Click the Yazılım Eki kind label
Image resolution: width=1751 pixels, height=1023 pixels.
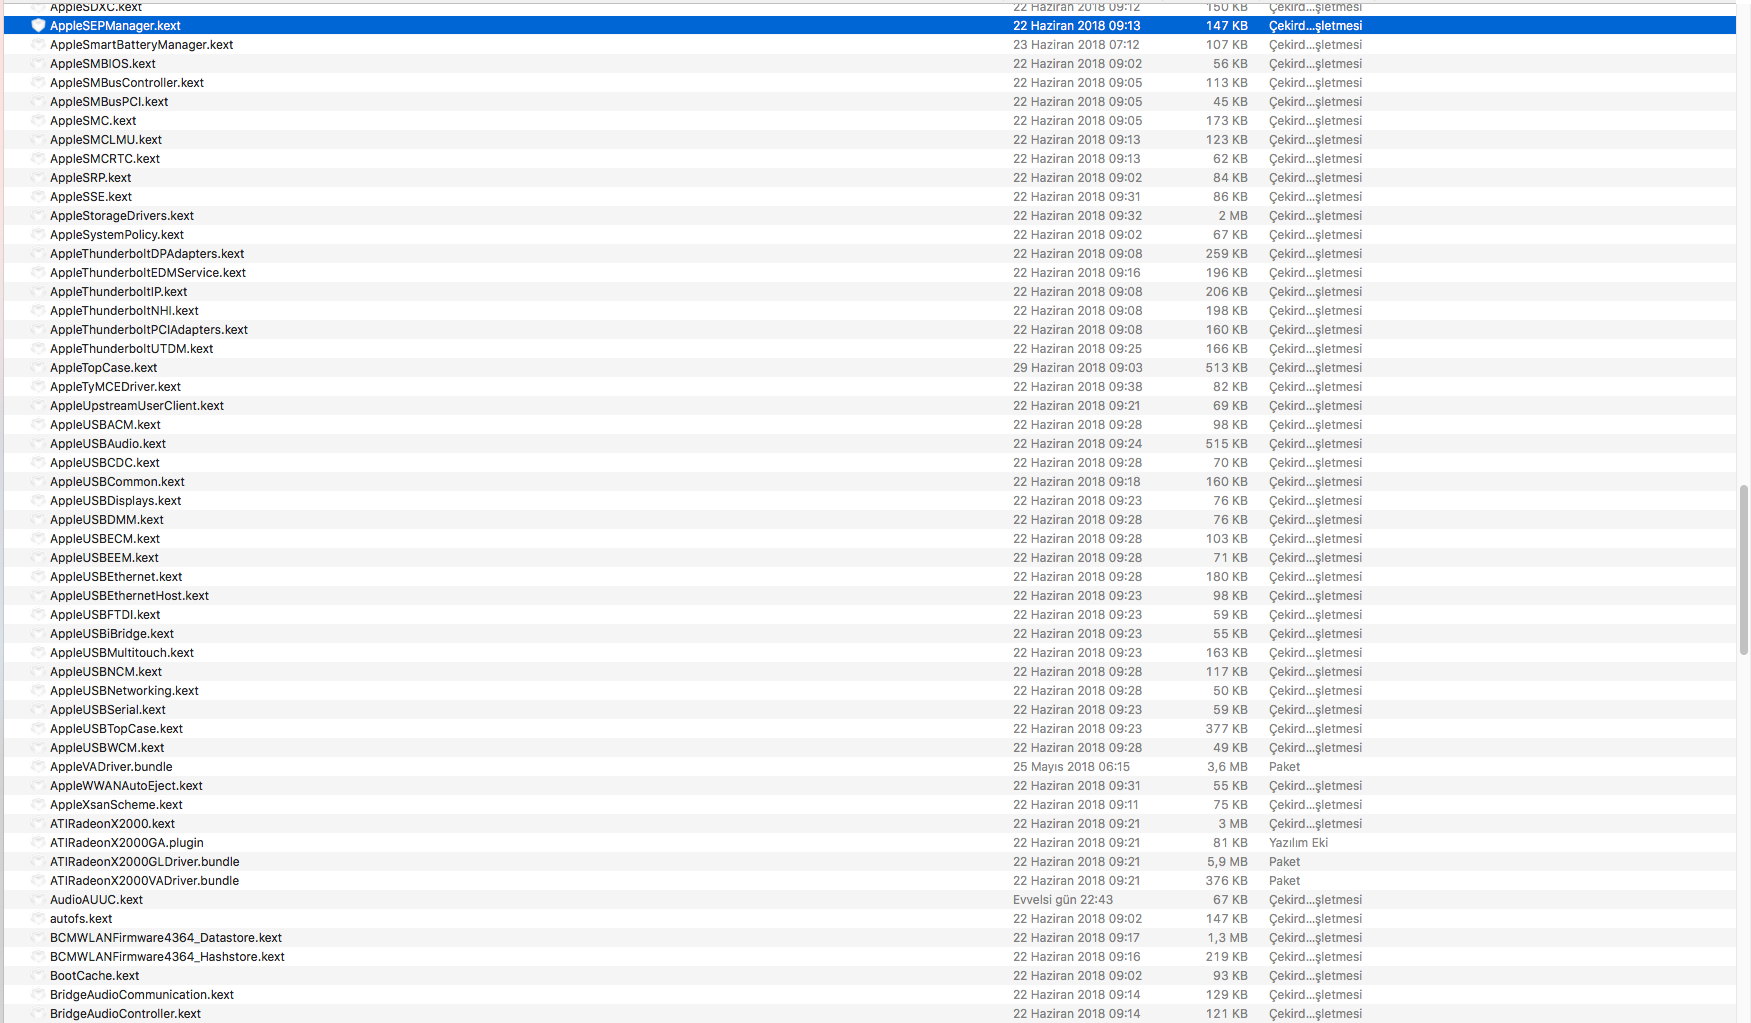pyautogui.click(x=1298, y=843)
